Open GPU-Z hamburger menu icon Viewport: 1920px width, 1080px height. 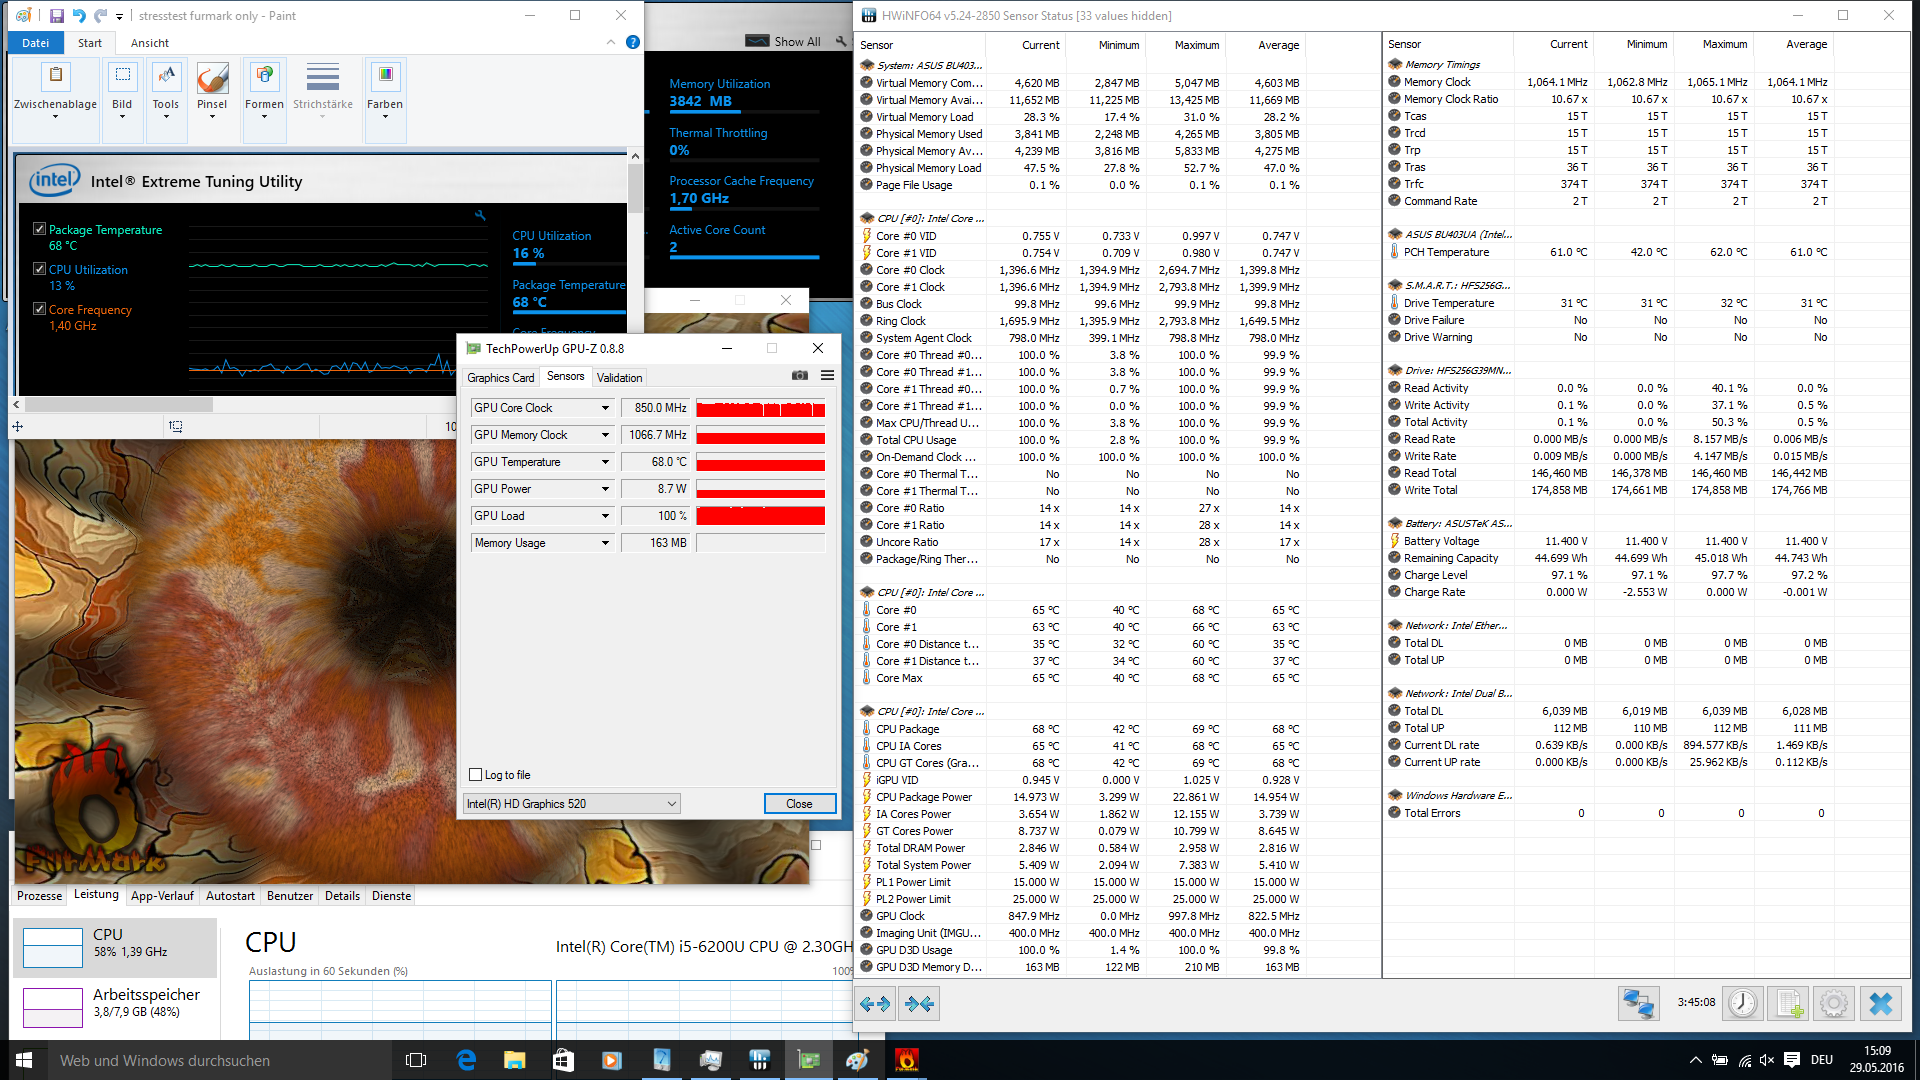coord(827,376)
